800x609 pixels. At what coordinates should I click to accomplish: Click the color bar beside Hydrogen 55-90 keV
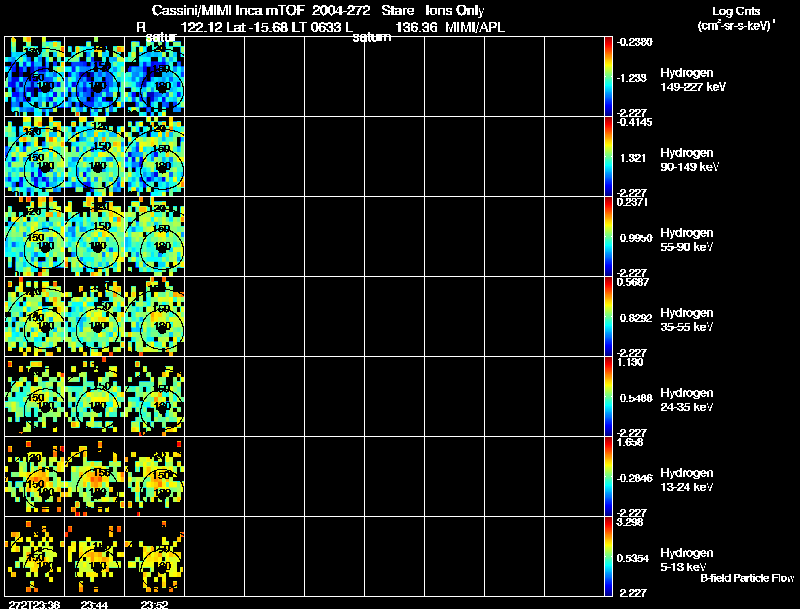[608, 237]
